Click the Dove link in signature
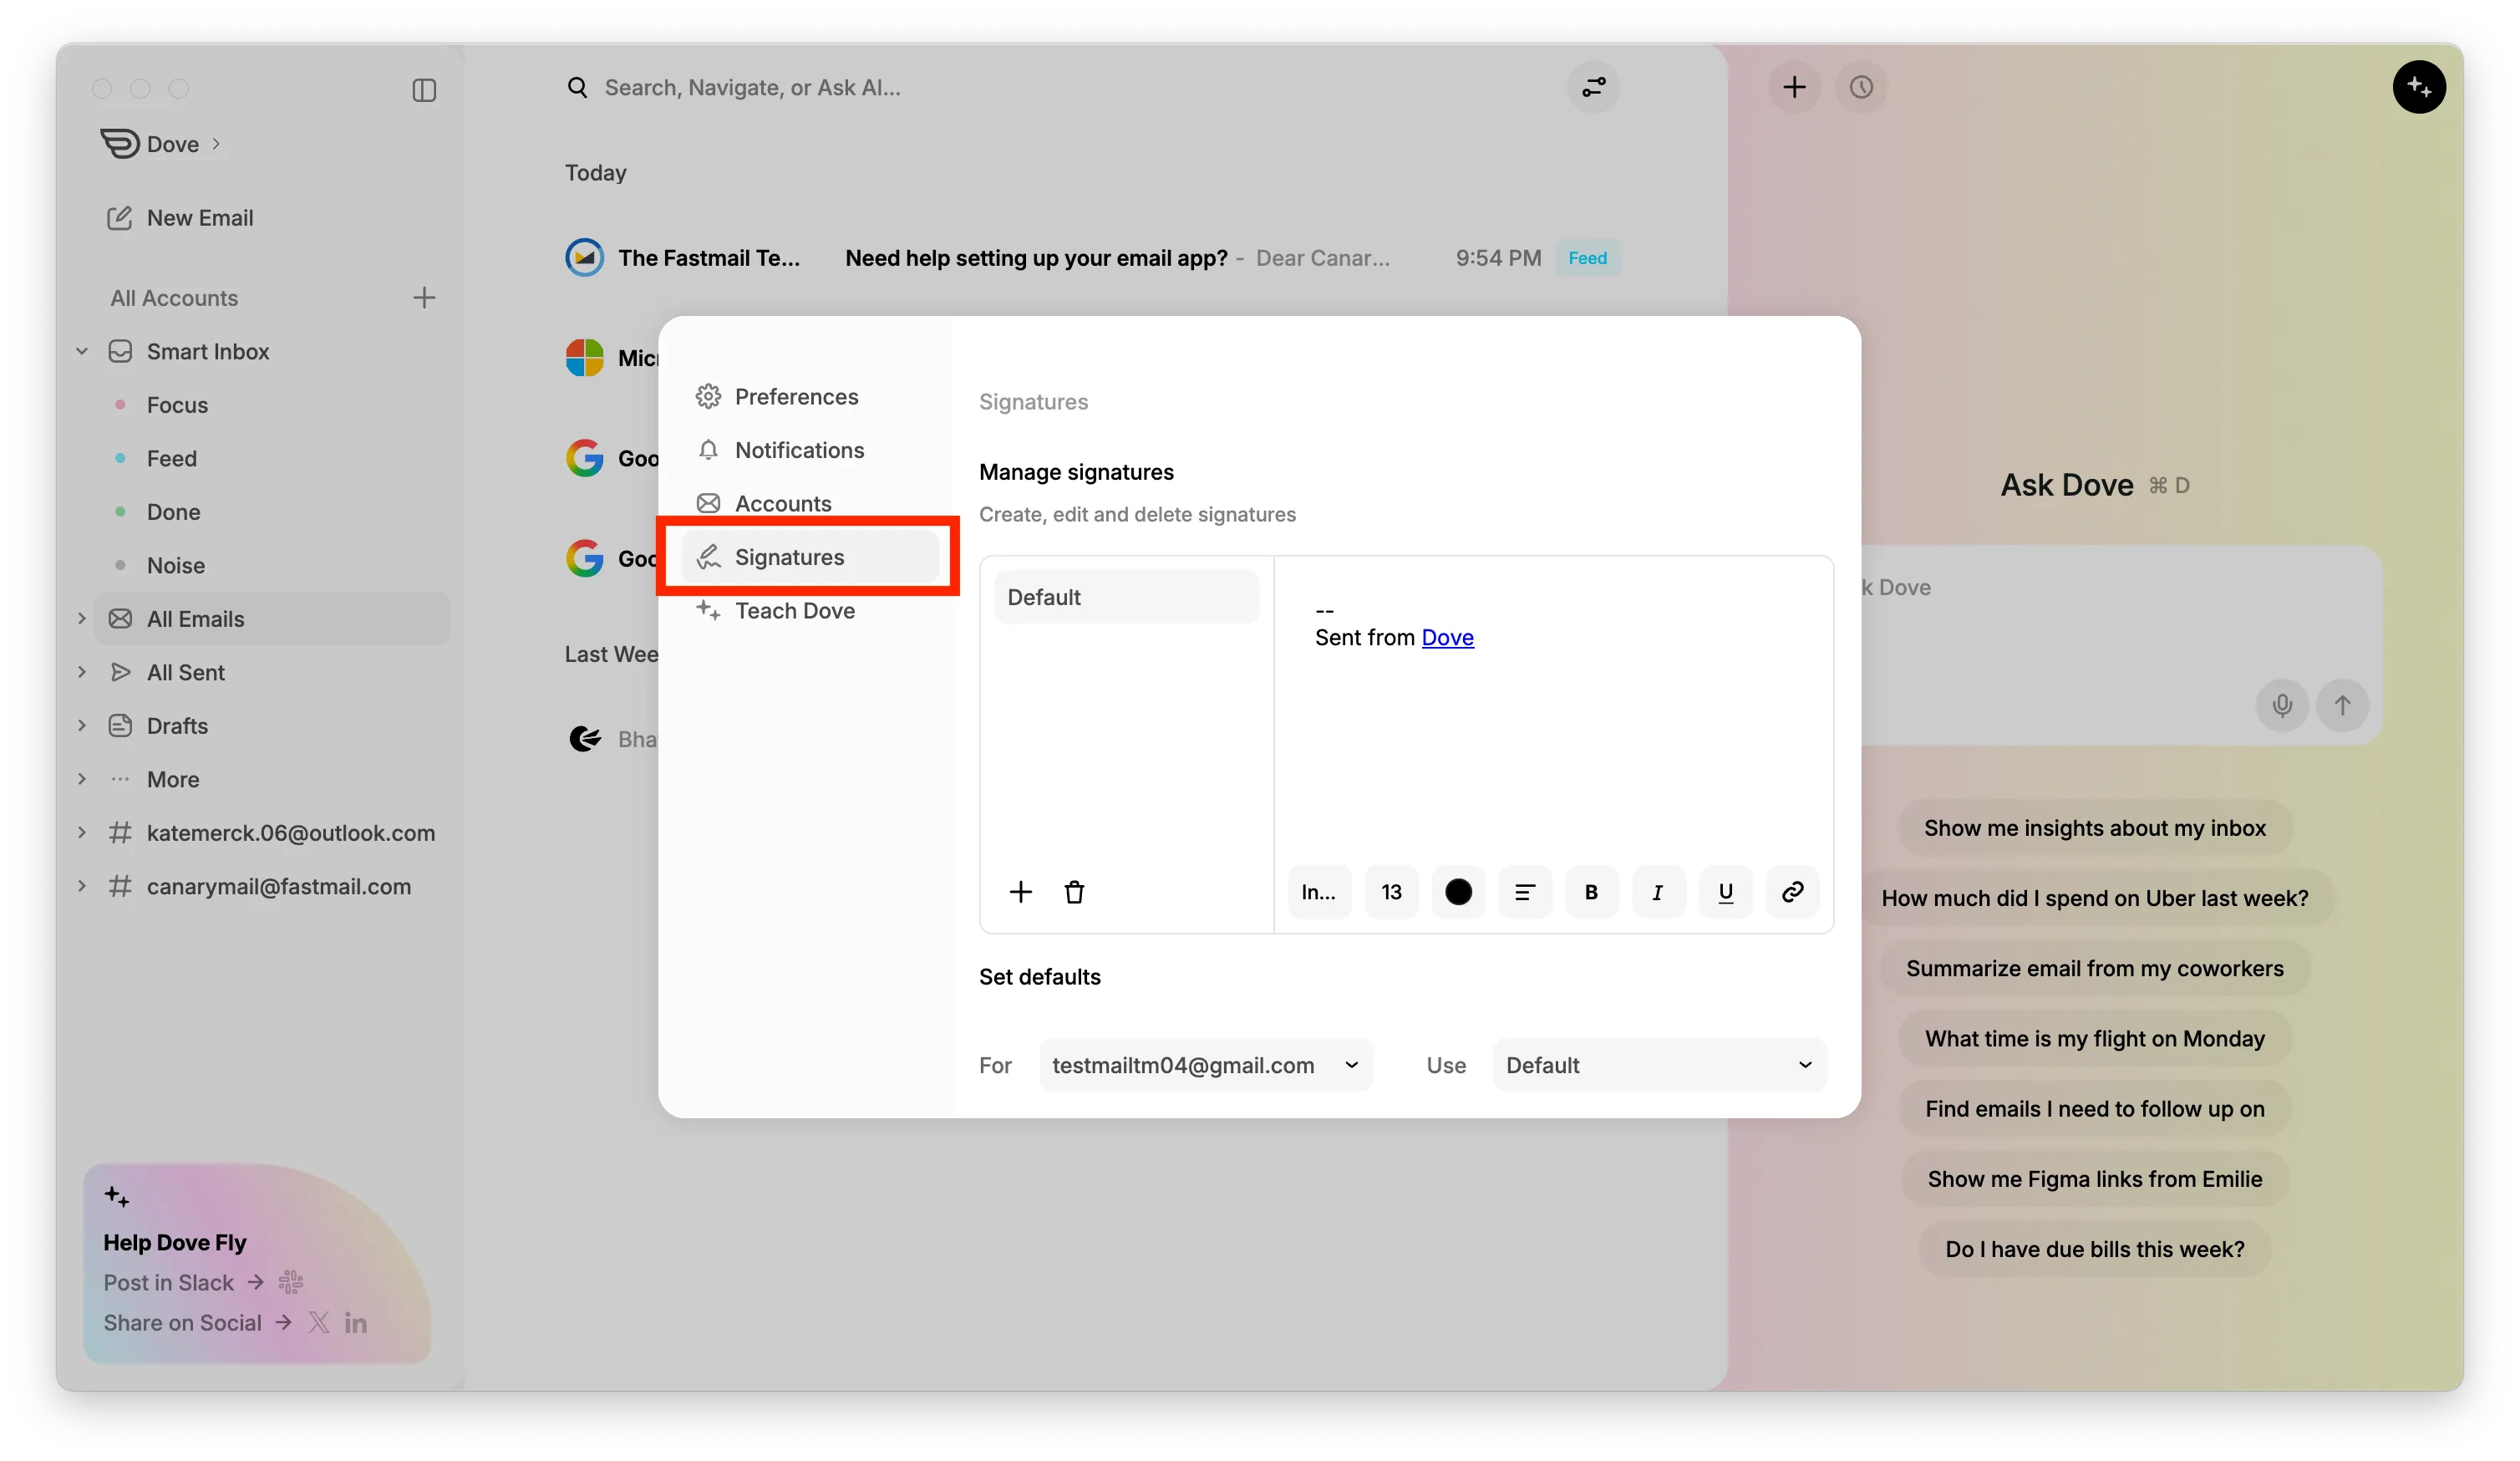The width and height of the screenshot is (2520, 1461). (1447, 637)
